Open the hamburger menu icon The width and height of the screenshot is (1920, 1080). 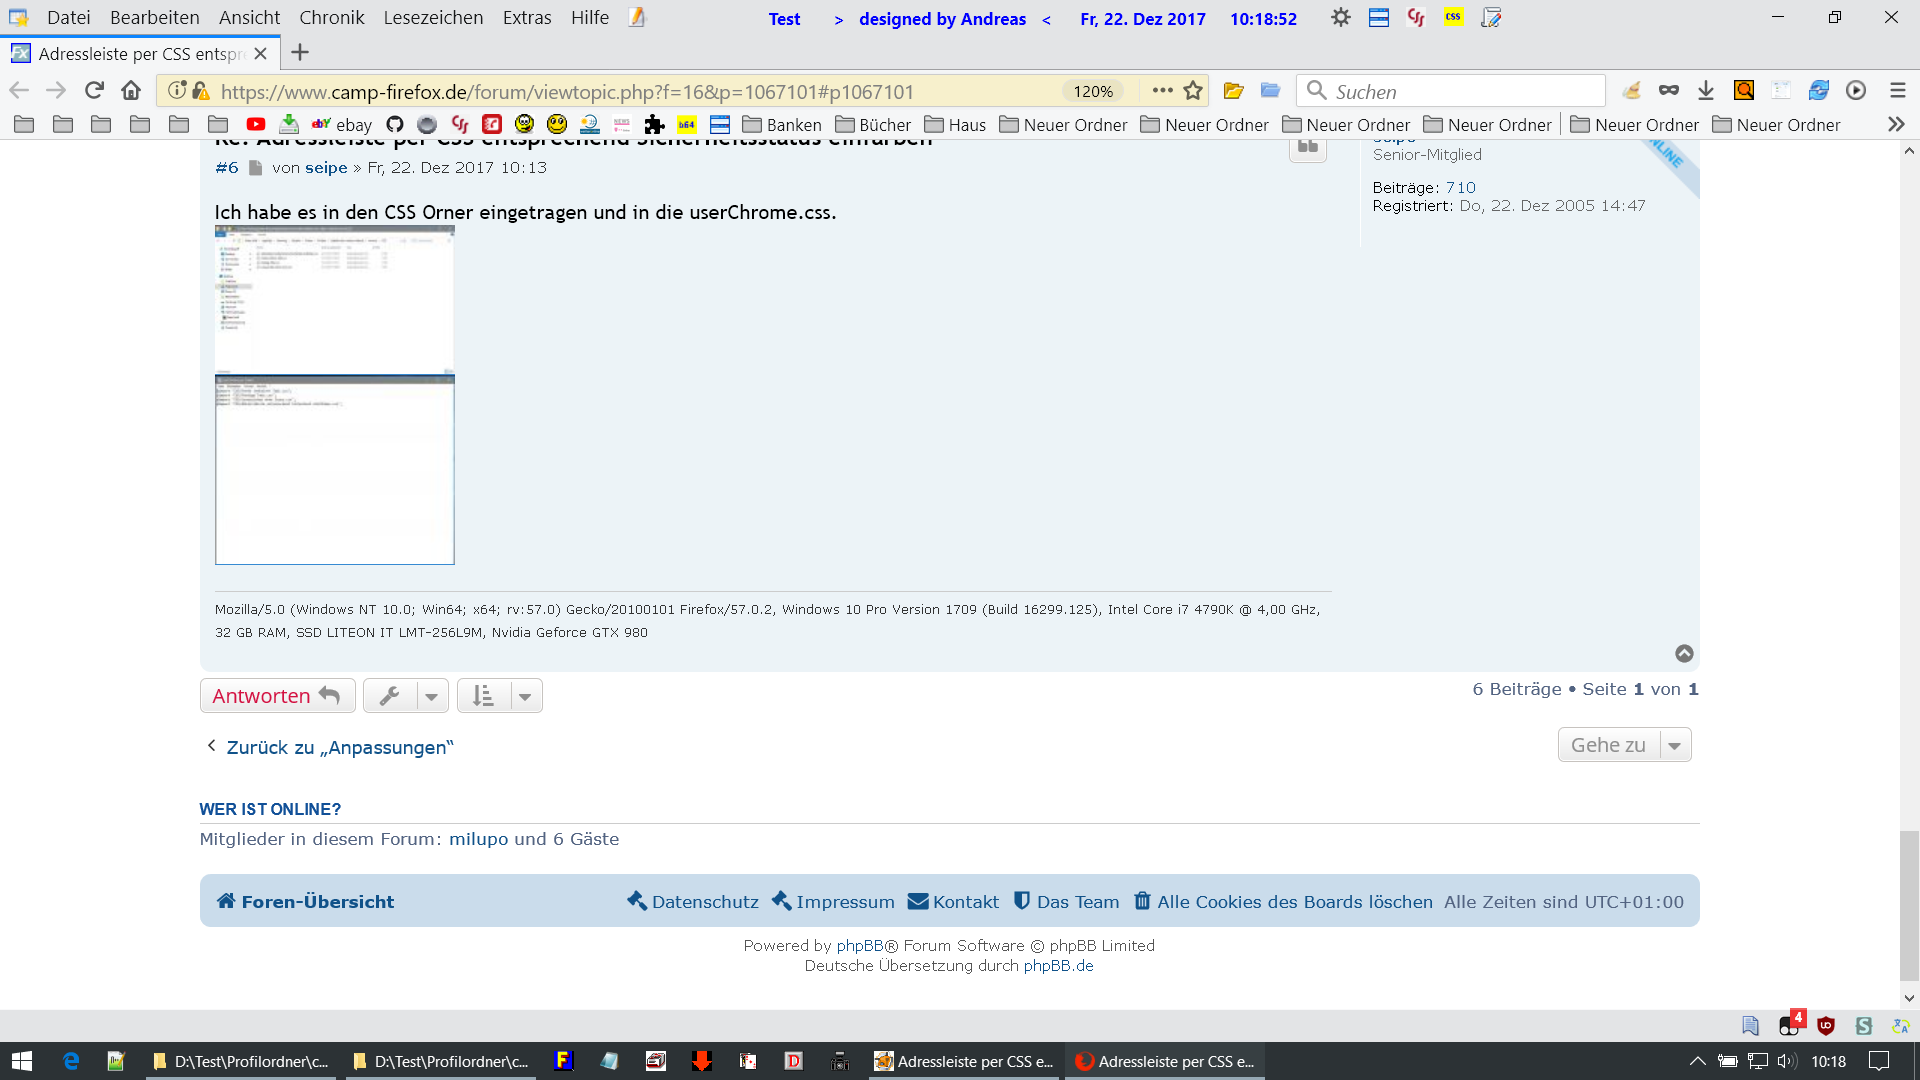(1897, 91)
